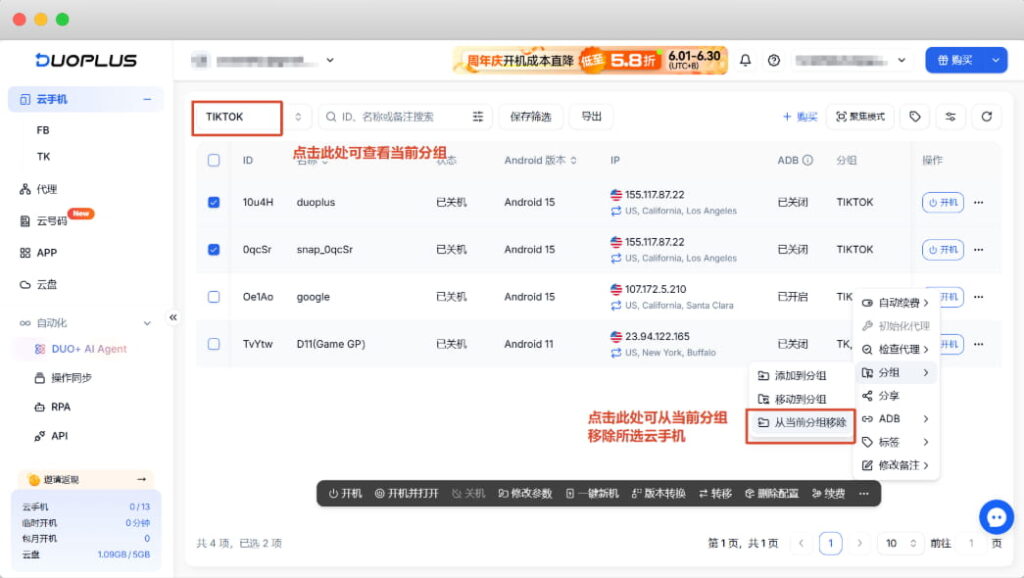Image resolution: width=1024 pixels, height=578 pixels.
Task: Click invite rebate arrow icon
Action: pos(142,479)
